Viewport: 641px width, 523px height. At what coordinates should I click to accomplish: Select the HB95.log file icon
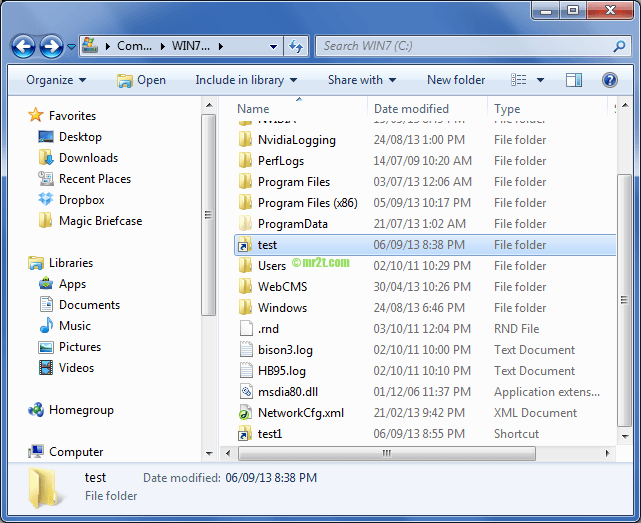[x=246, y=370]
